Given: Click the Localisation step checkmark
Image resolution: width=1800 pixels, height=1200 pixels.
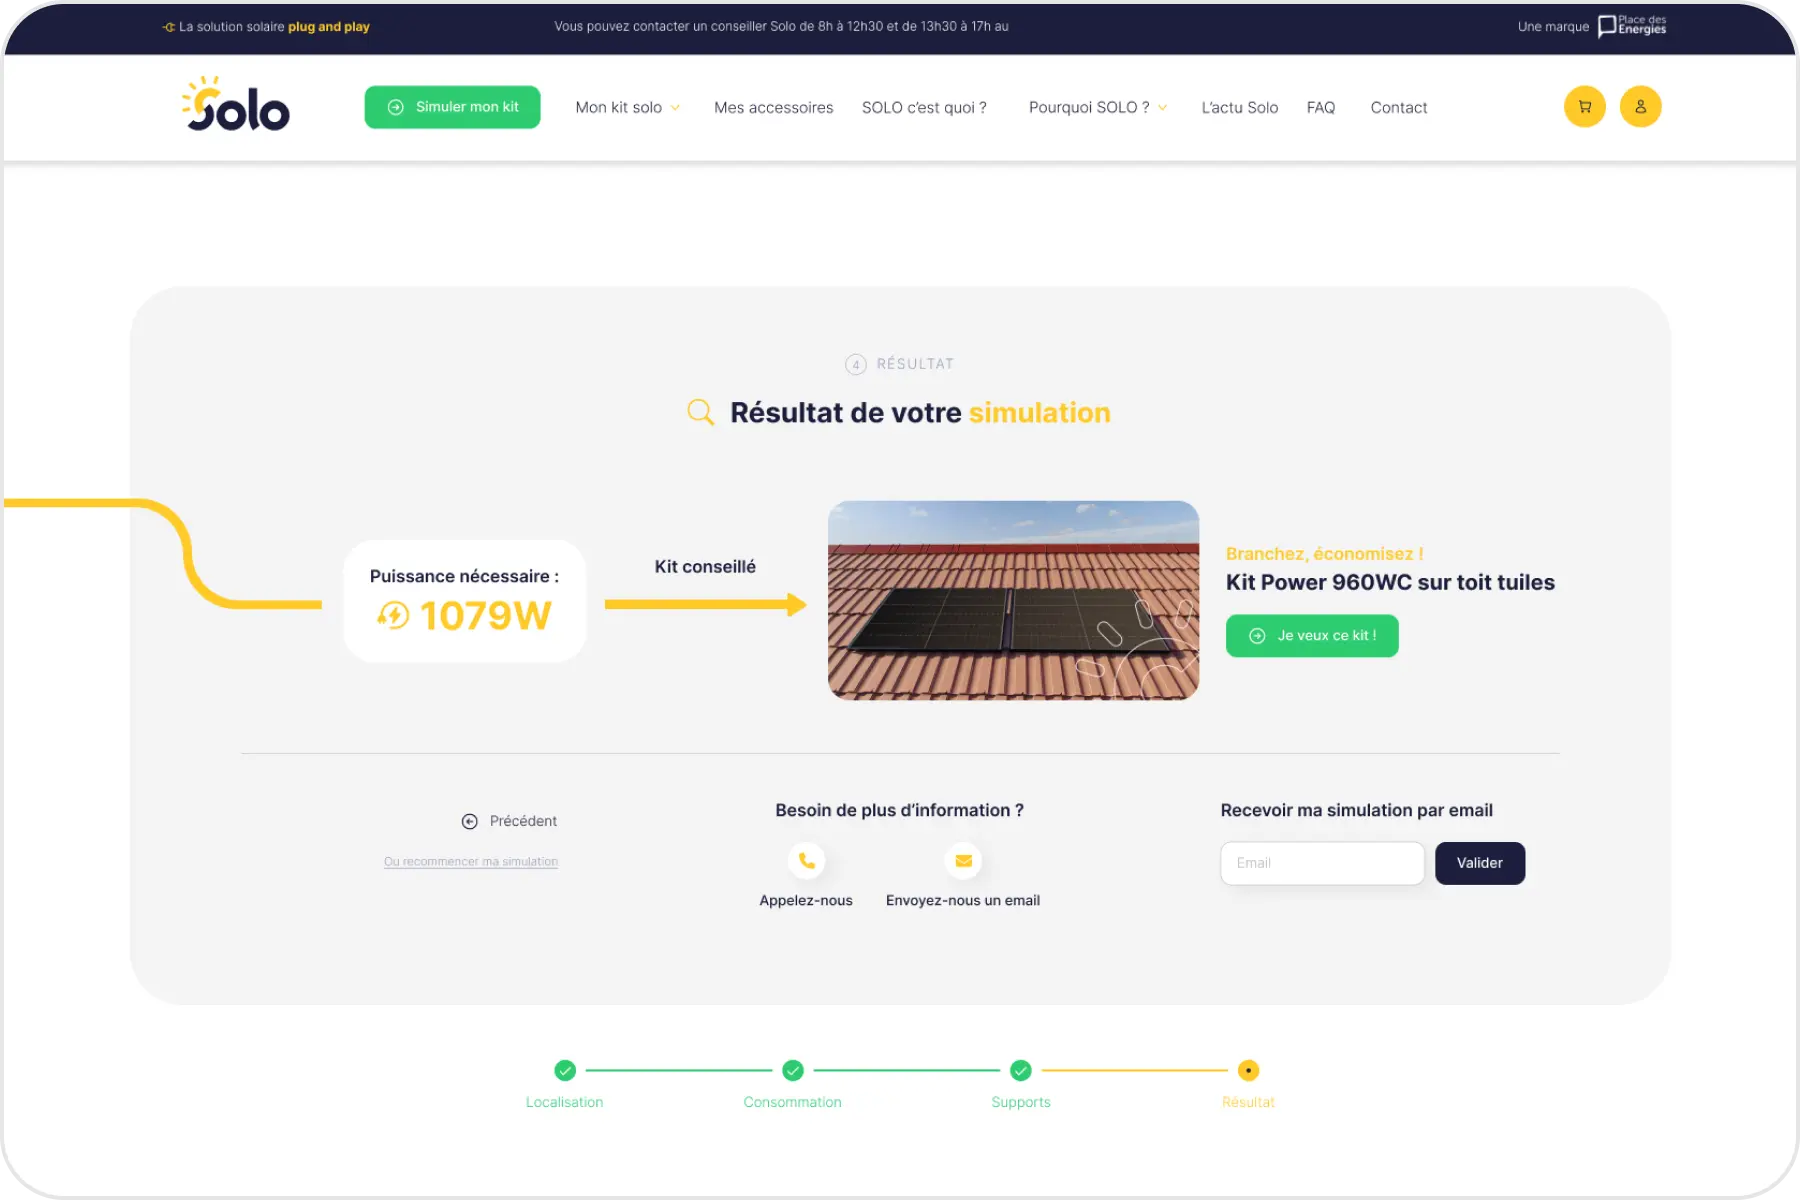Looking at the screenshot, I should click(x=565, y=1070).
